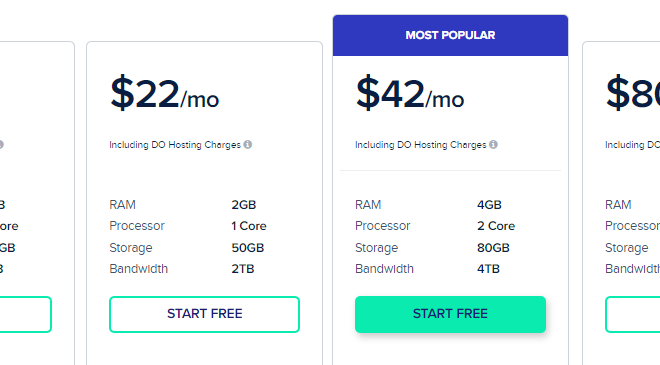
Task: Click the 4TB bandwidth value
Action: pos(488,269)
